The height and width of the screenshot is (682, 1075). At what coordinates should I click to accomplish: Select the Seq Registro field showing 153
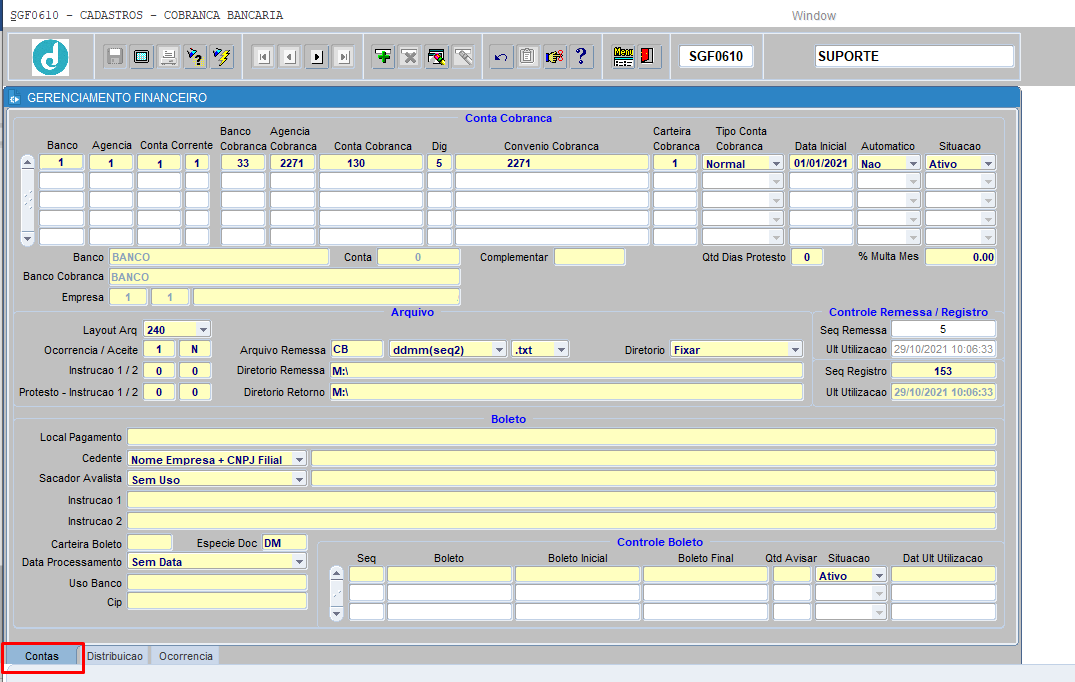[943, 371]
